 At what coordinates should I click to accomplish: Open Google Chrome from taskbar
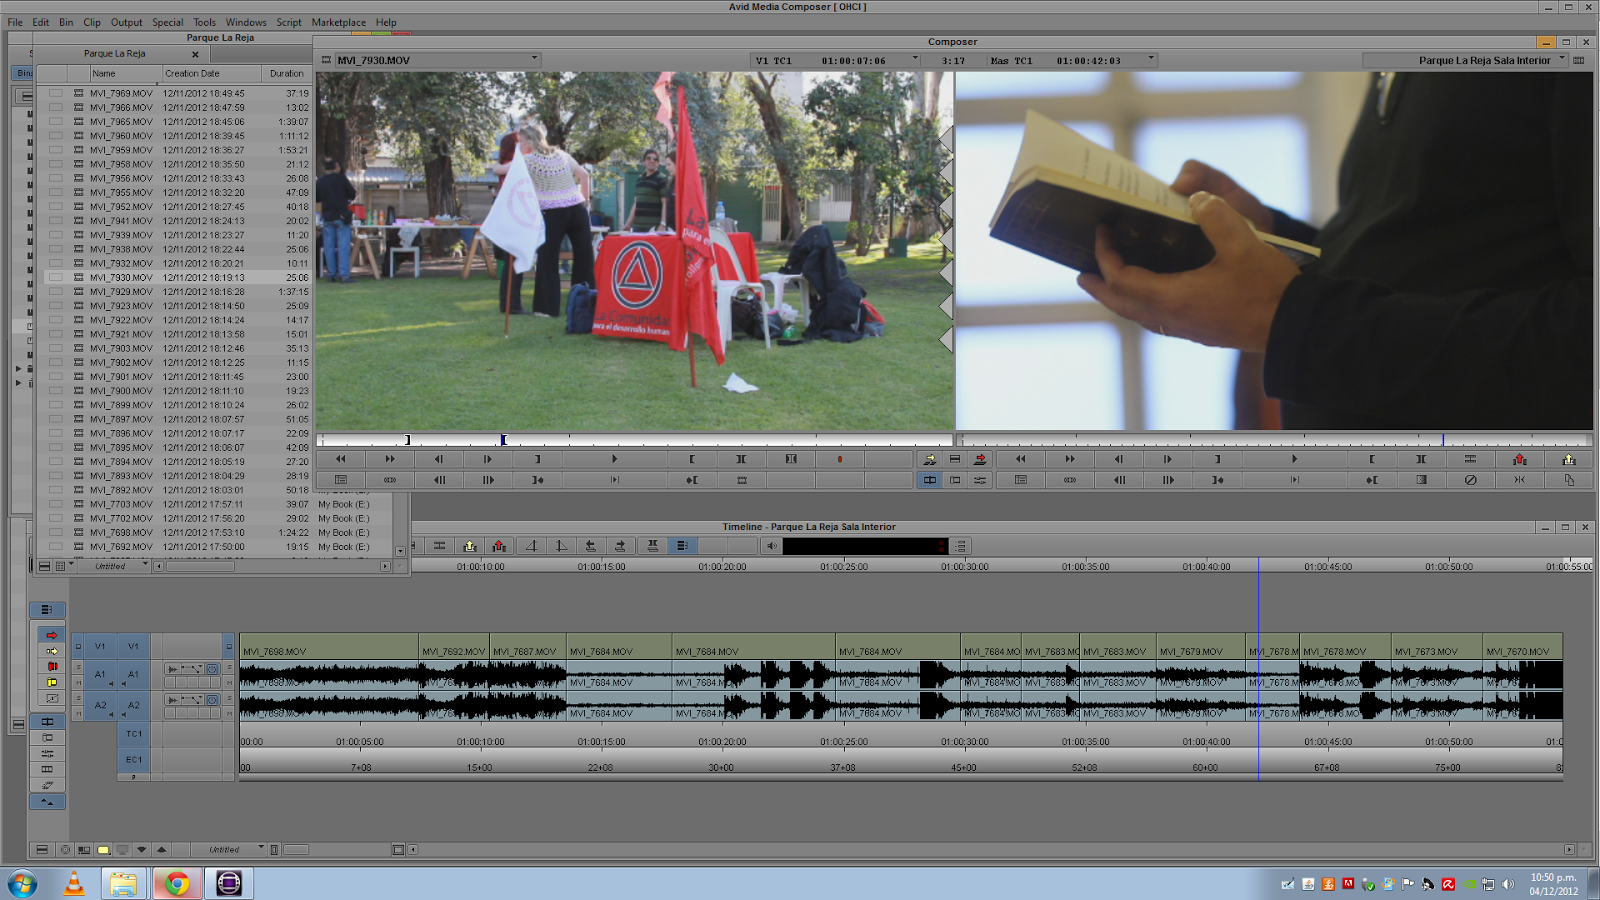(x=177, y=883)
